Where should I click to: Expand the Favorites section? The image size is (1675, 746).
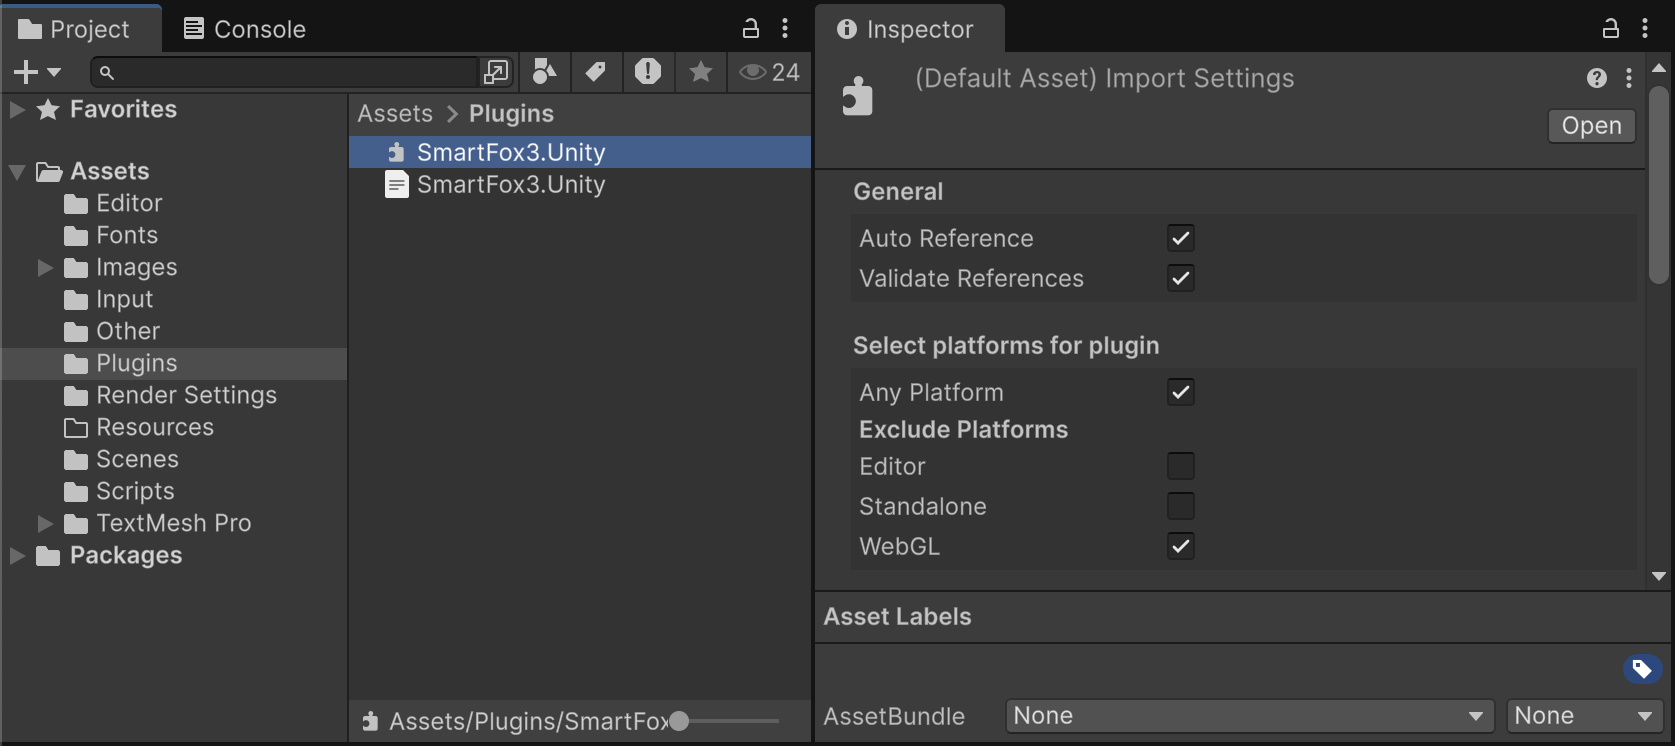[x=17, y=109]
